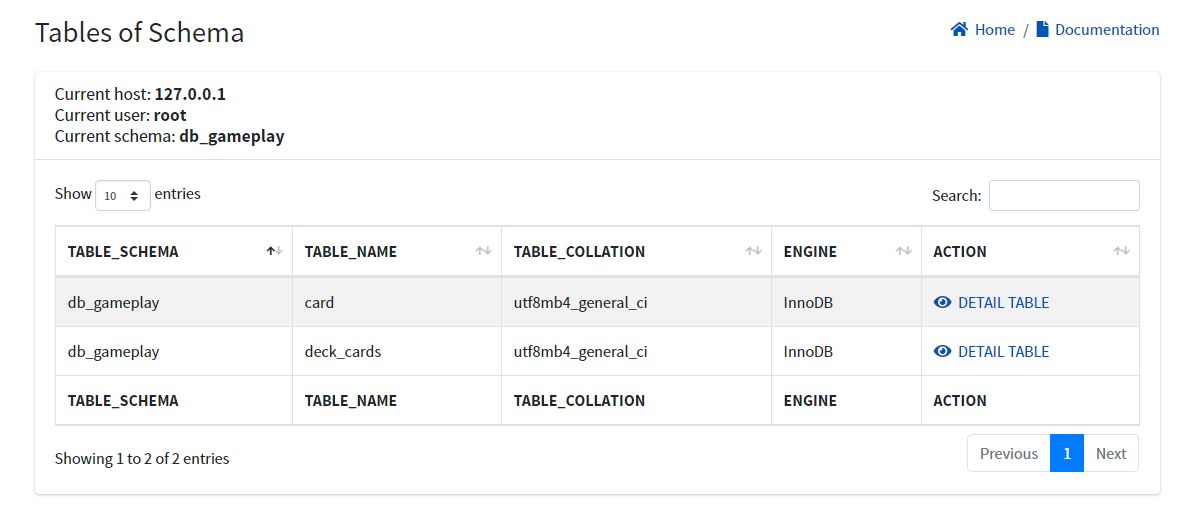Screen dimensions: 1186x516
Task: Sort by ENGINE column arrows
Action: 903,251
